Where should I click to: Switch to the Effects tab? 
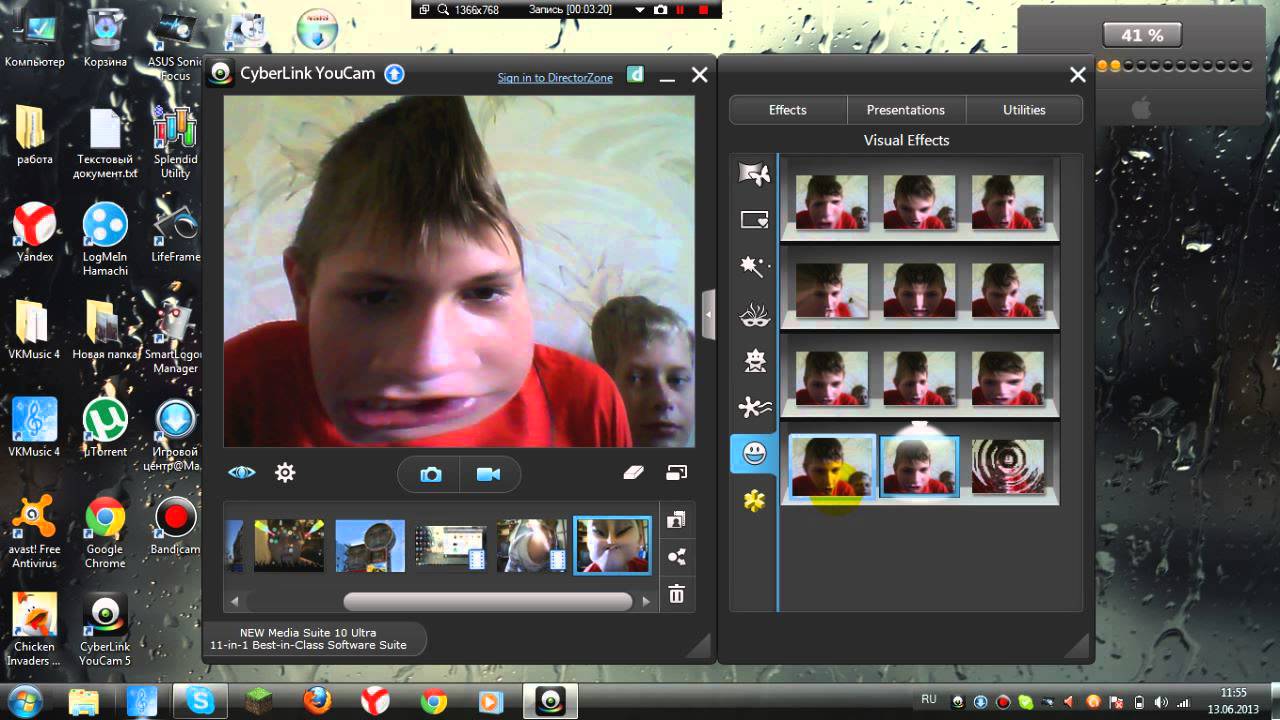point(788,110)
